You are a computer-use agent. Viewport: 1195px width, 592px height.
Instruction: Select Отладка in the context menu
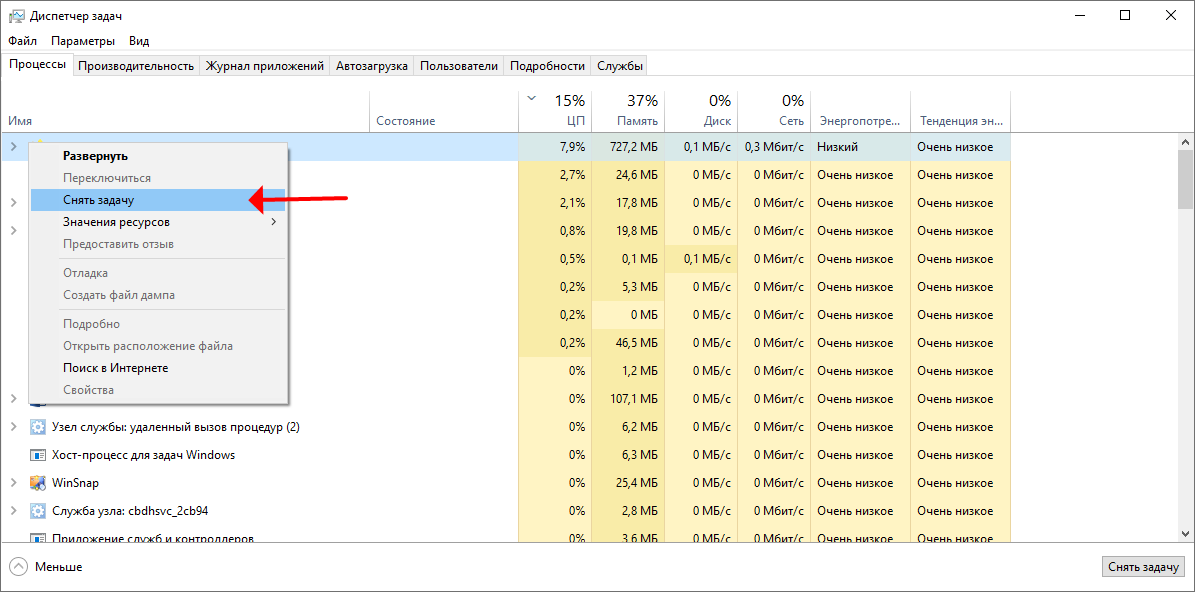coord(158,273)
